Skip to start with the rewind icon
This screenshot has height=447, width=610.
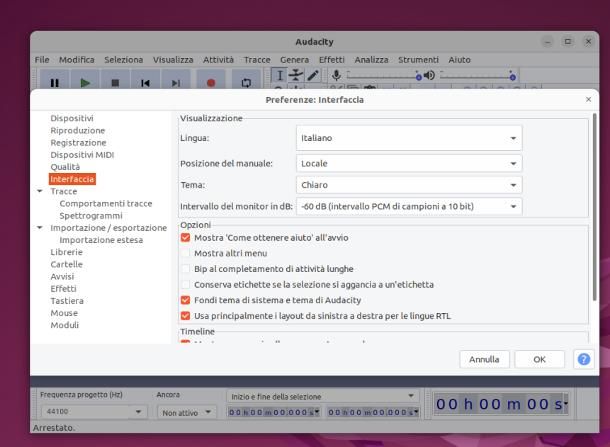[145, 82]
